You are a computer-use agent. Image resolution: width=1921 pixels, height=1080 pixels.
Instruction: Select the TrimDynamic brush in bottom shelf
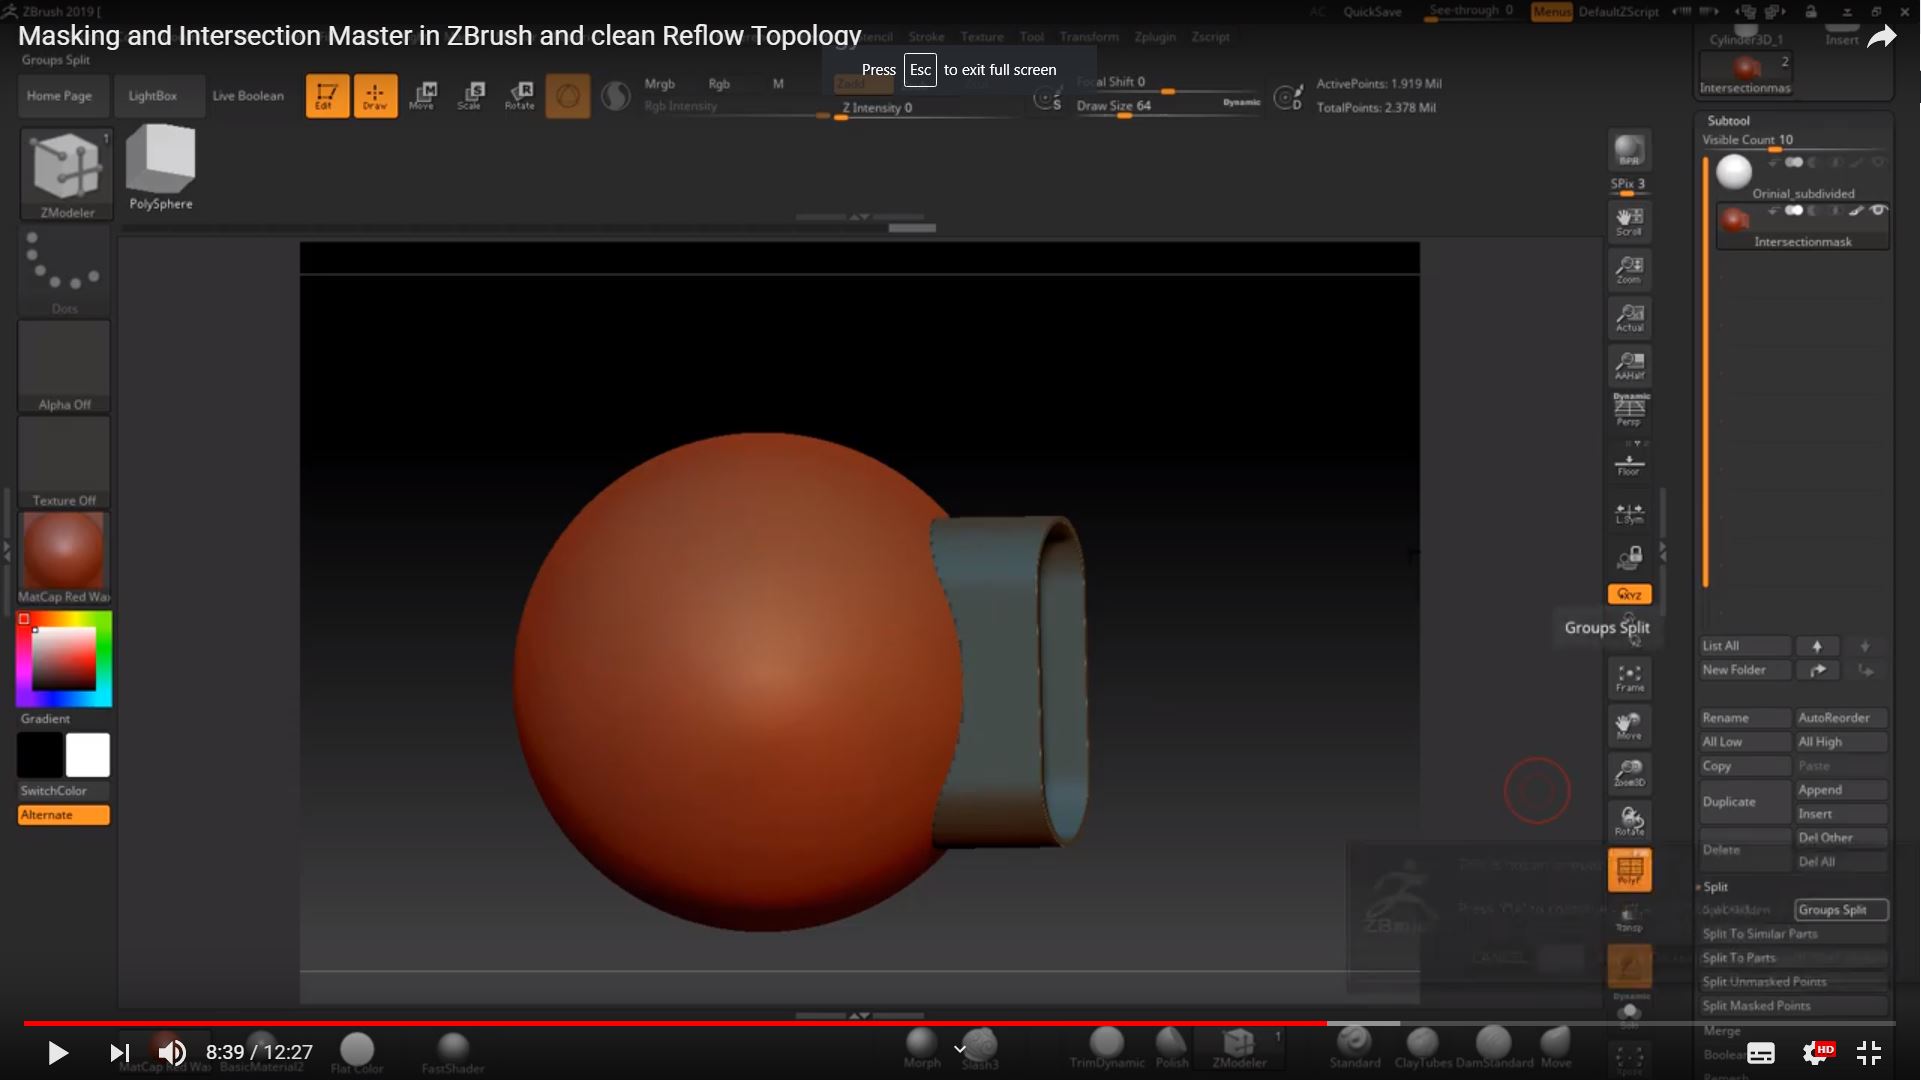coord(1106,1048)
